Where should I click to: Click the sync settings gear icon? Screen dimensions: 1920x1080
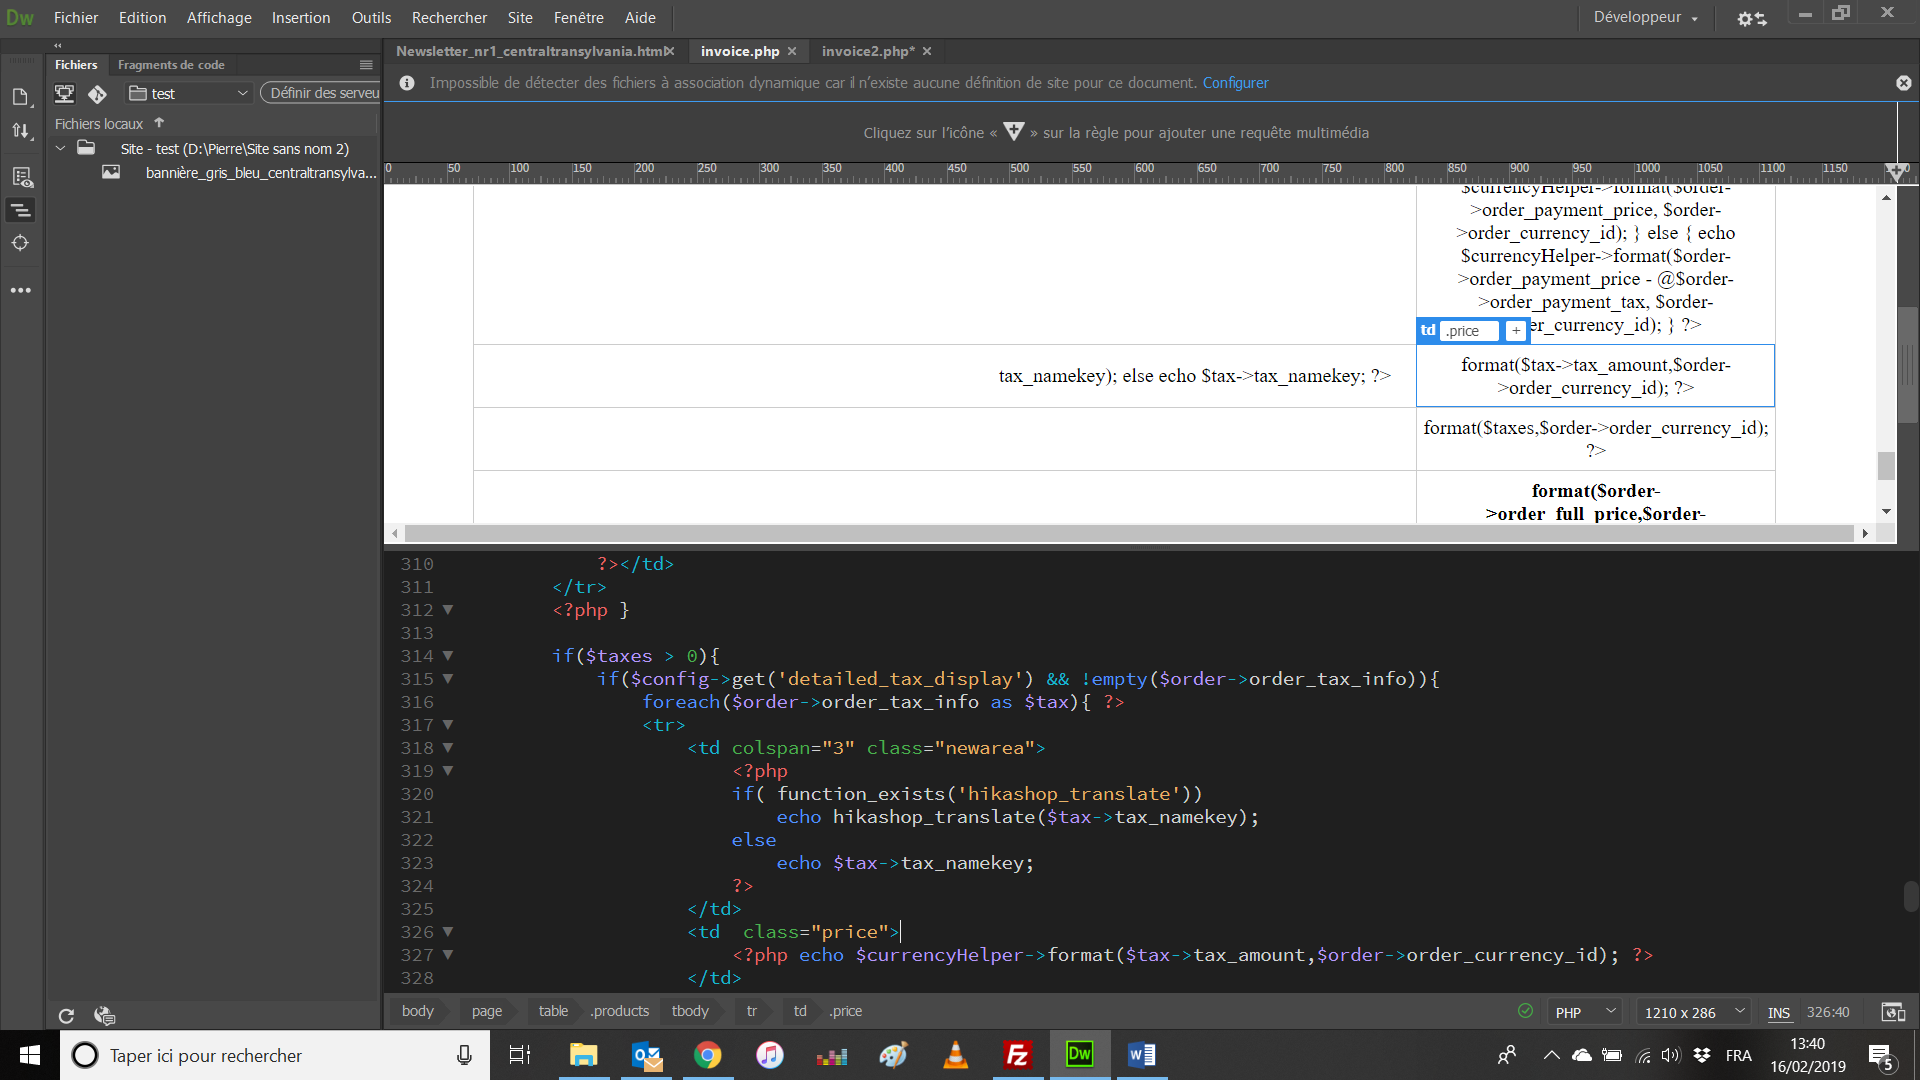(x=1751, y=18)
